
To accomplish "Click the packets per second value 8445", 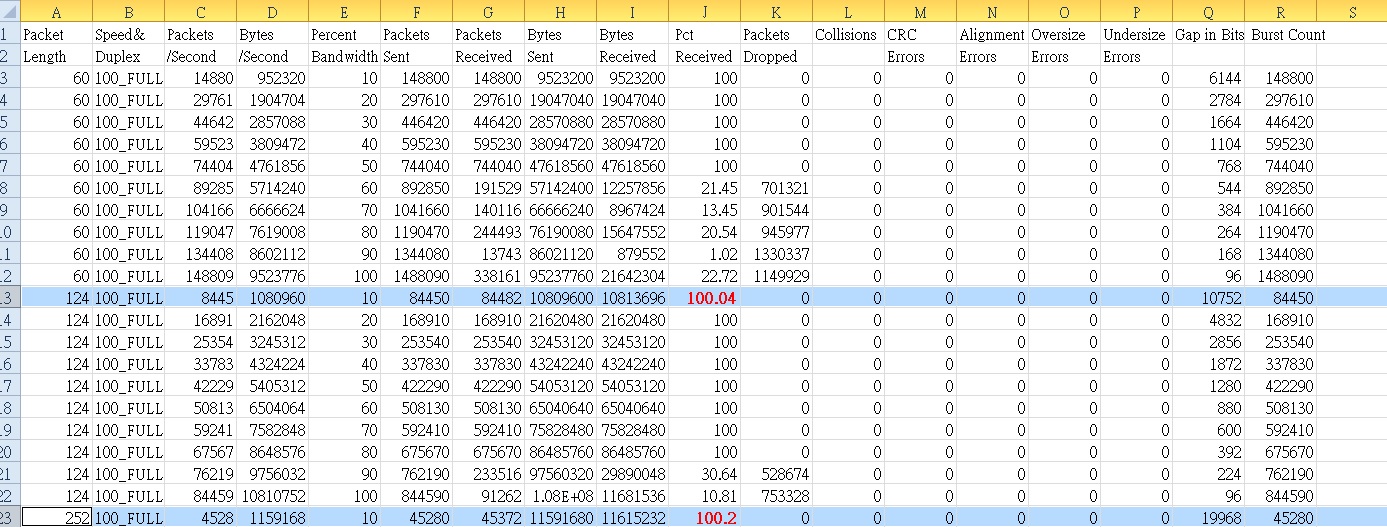I will pos(200,298).
